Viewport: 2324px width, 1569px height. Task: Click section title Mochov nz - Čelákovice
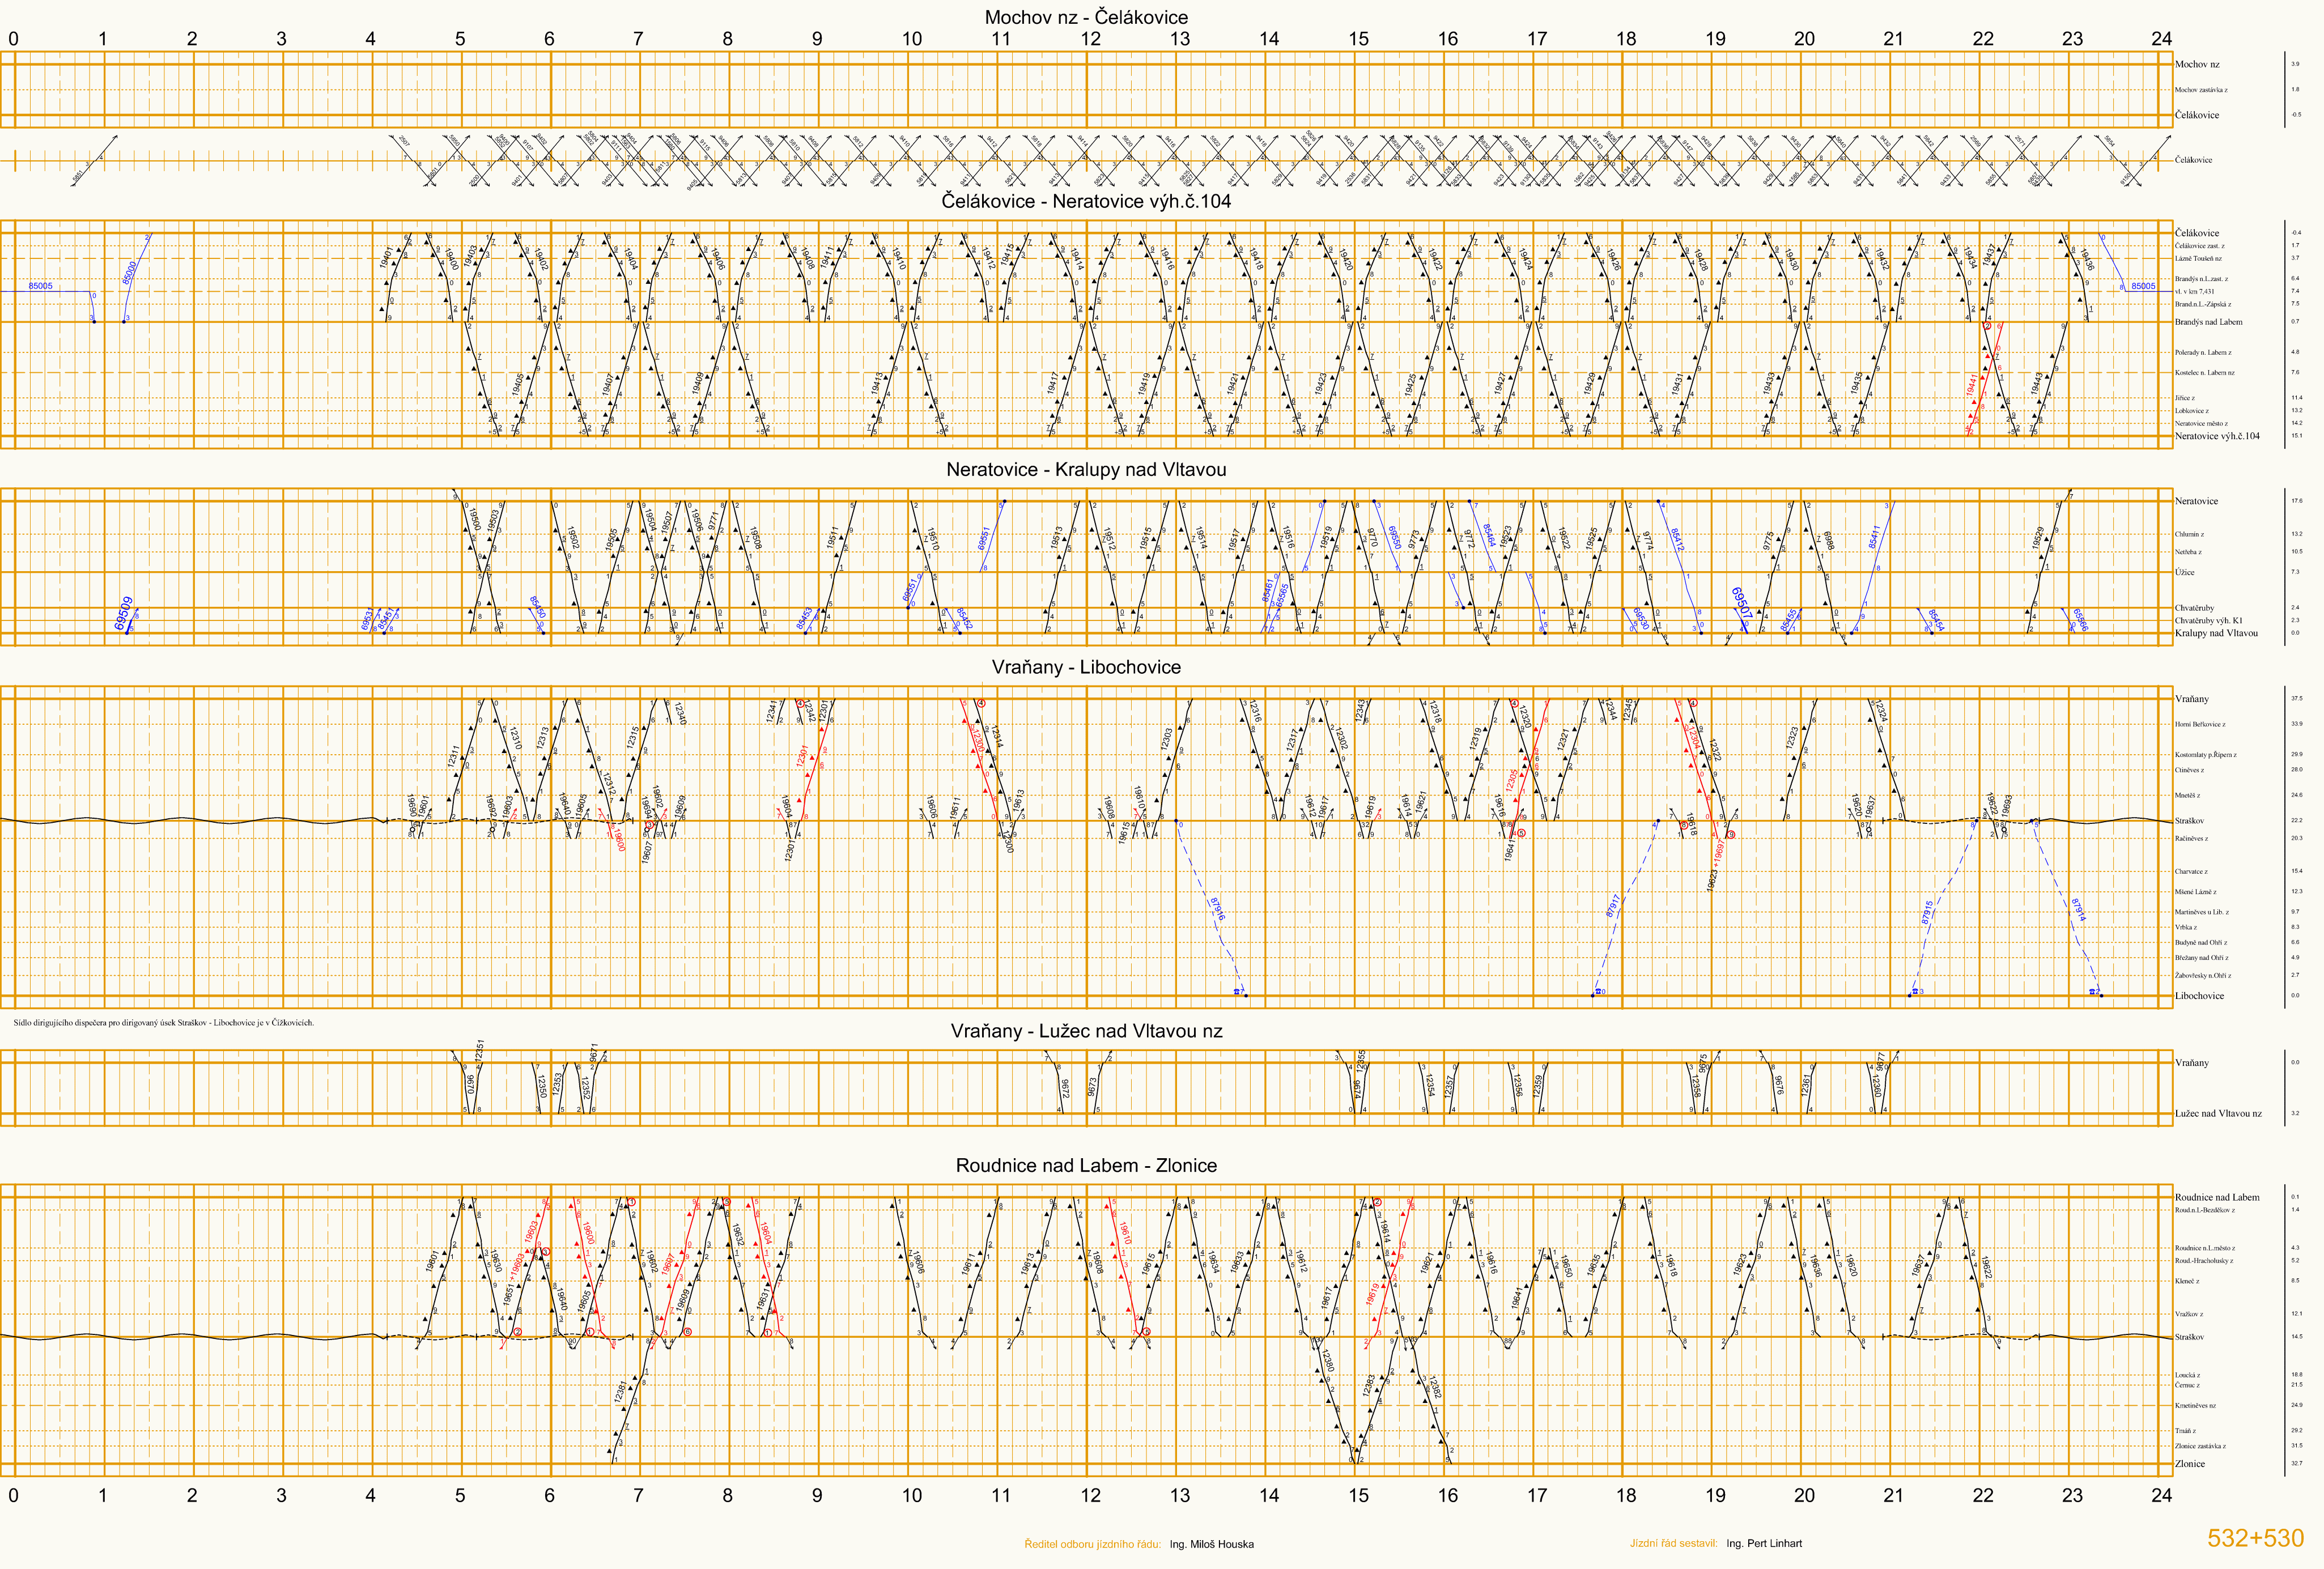tap(1086, 17)
